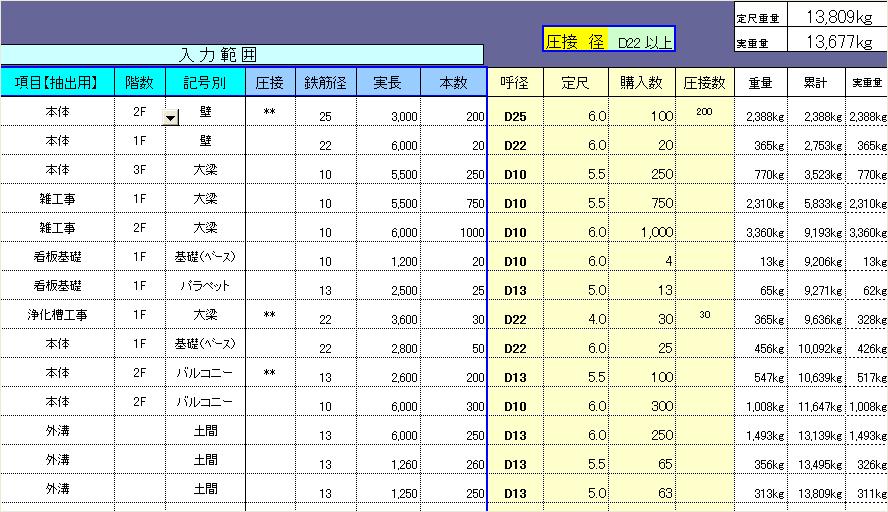Screen dimensions: 888x512
Task: Click the 入力範囲 title bar cell
Action: pos(242,55)
